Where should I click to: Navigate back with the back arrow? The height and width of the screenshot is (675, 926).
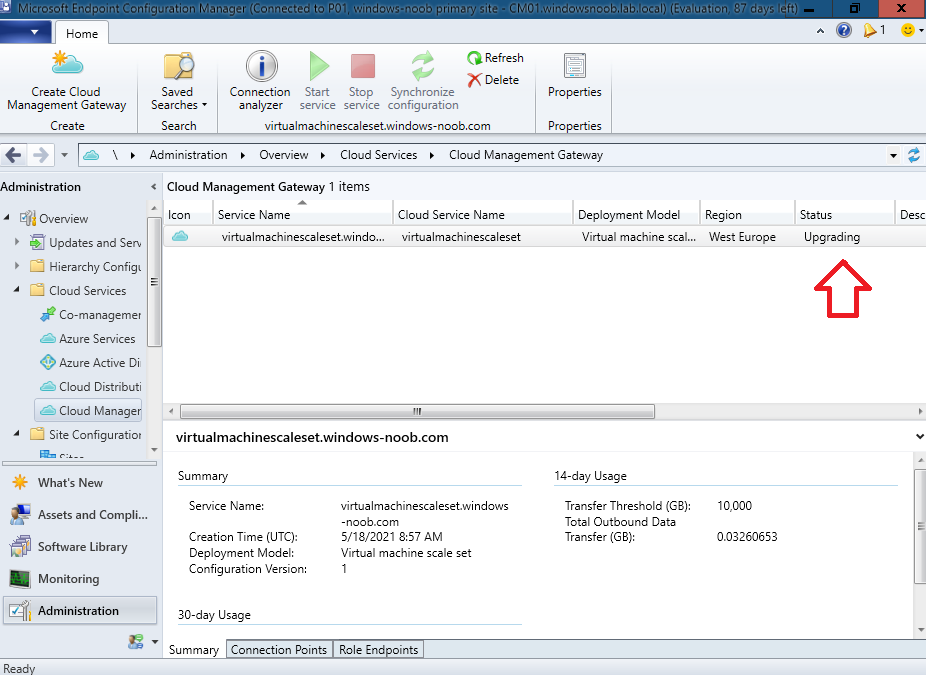[x=14, y=155]
